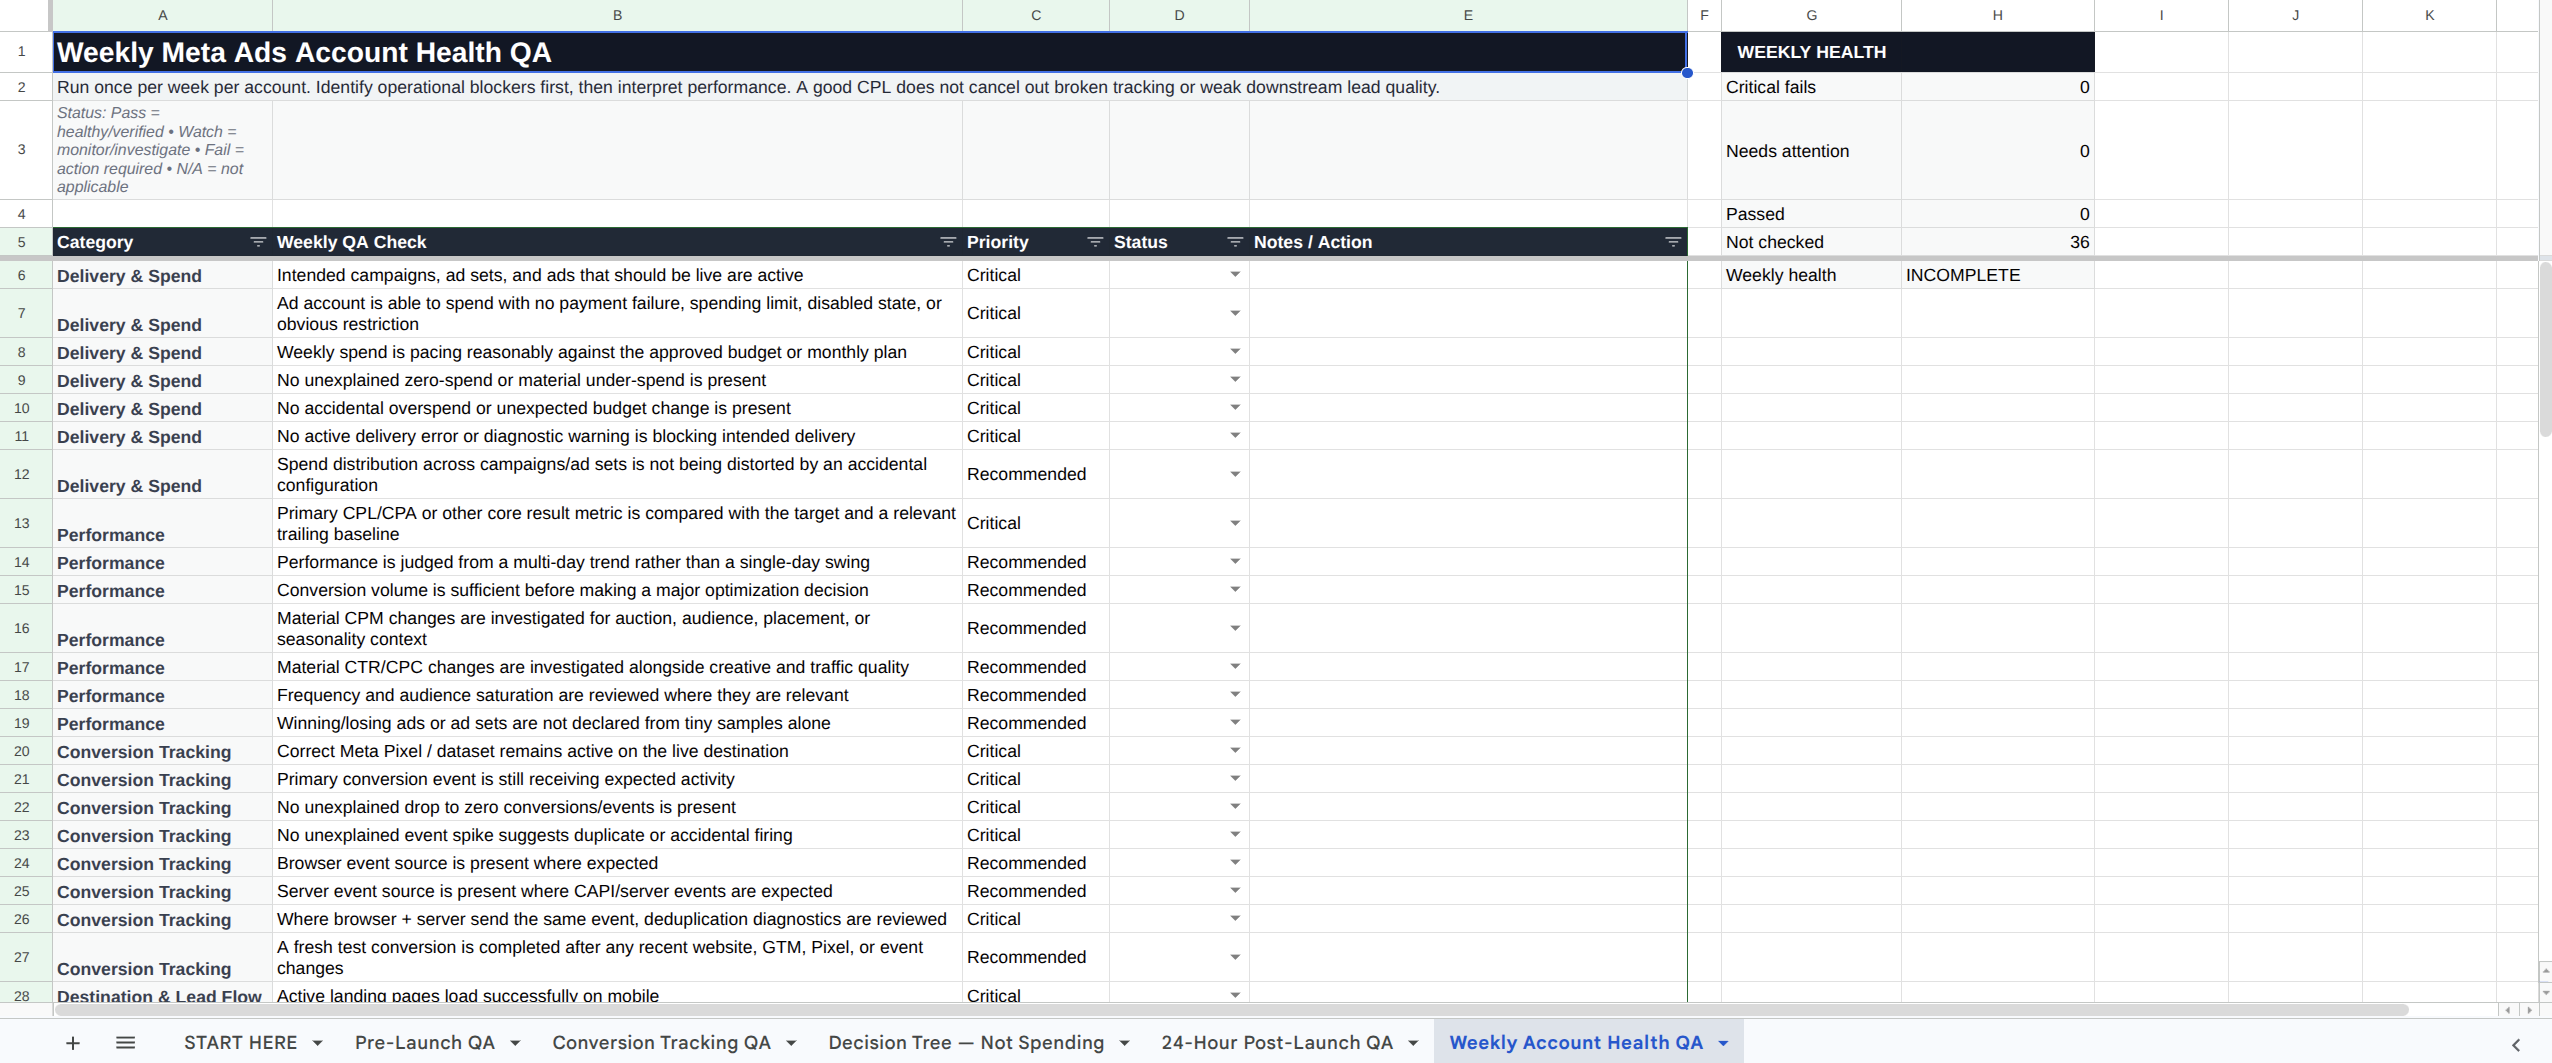Open Status dropdown for 'Weekly spend is pacing' row

click(x=1235, y=352)
